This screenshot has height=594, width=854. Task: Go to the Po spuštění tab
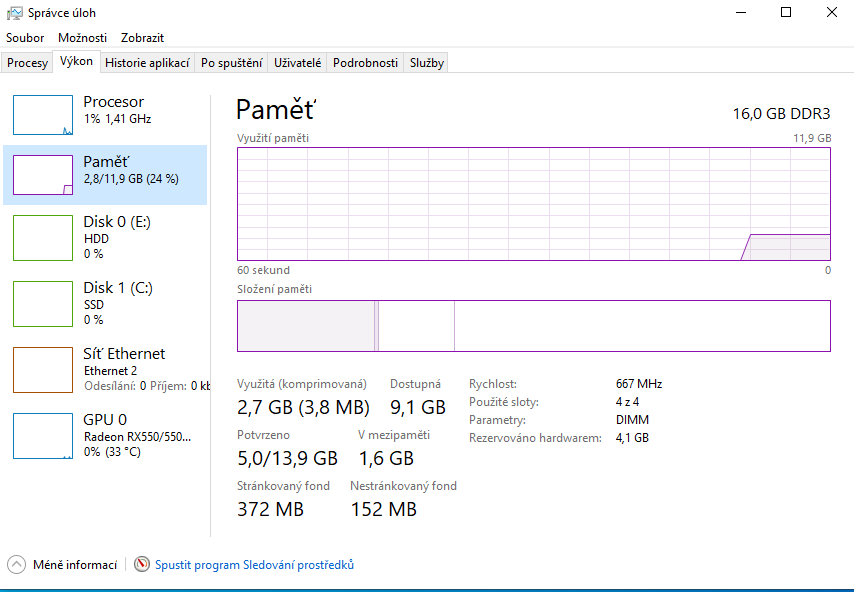tap(231, 63)
